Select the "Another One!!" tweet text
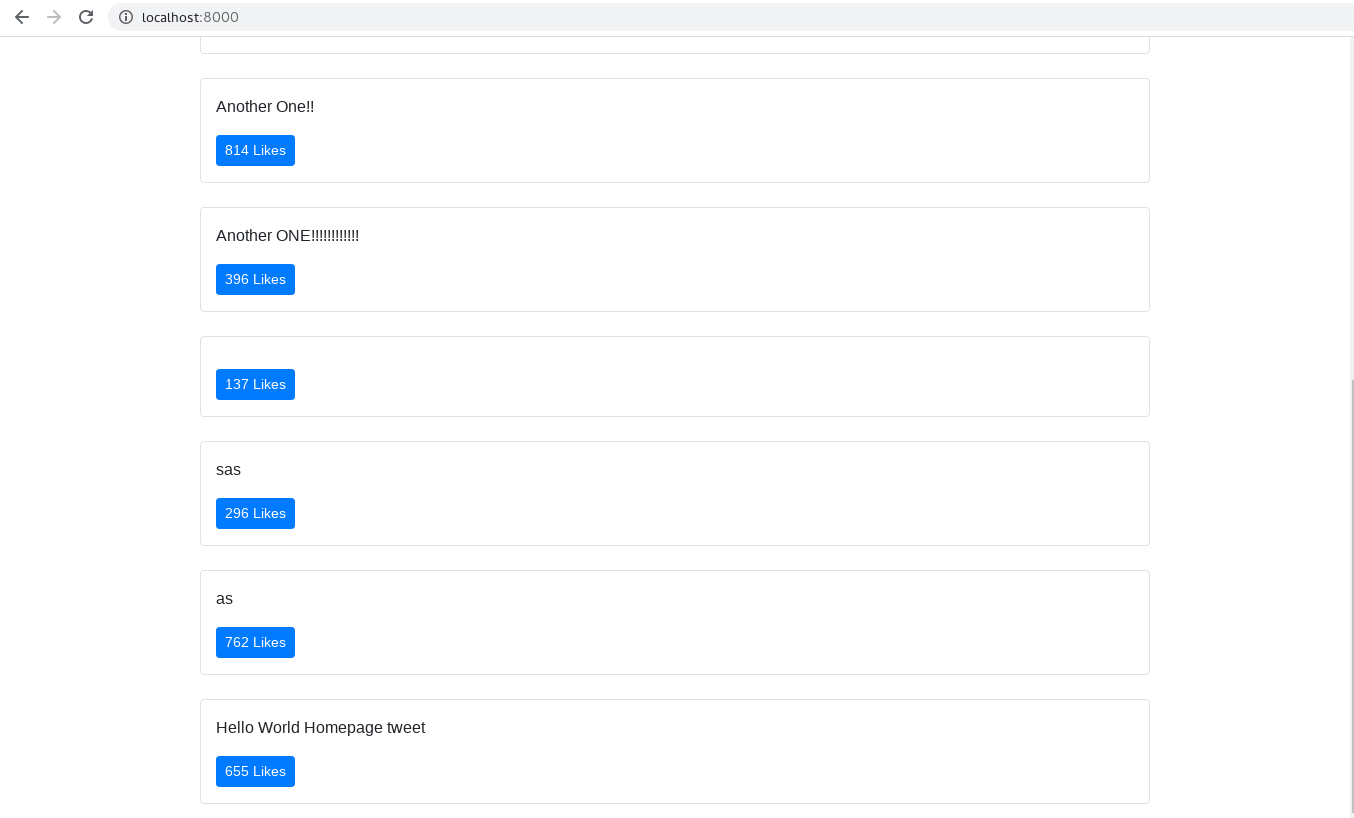 265,107
